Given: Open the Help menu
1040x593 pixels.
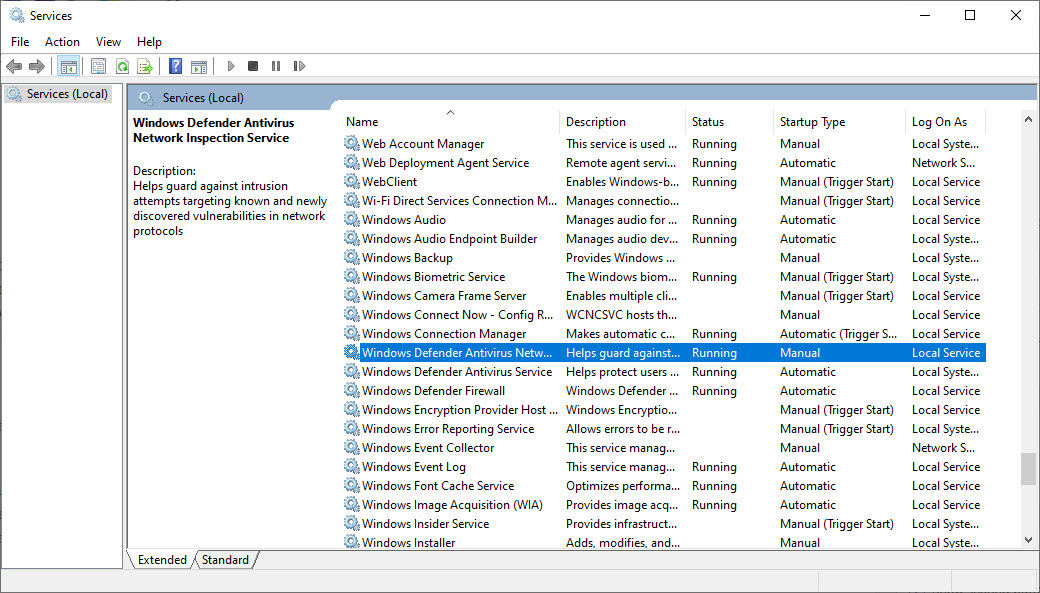Looking at the screenshot, I should [x=149, y=42].
